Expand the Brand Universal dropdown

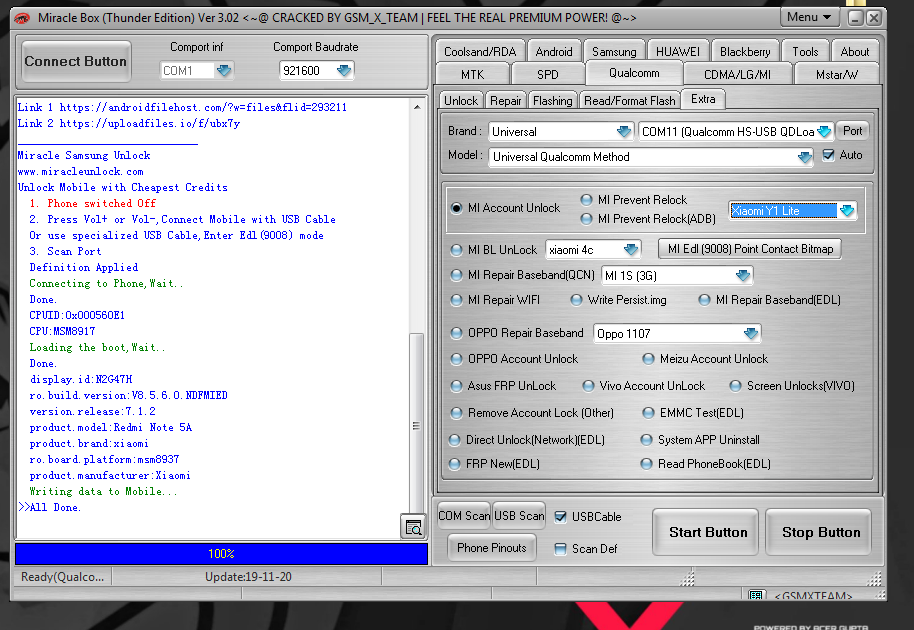tap(624, 131)
